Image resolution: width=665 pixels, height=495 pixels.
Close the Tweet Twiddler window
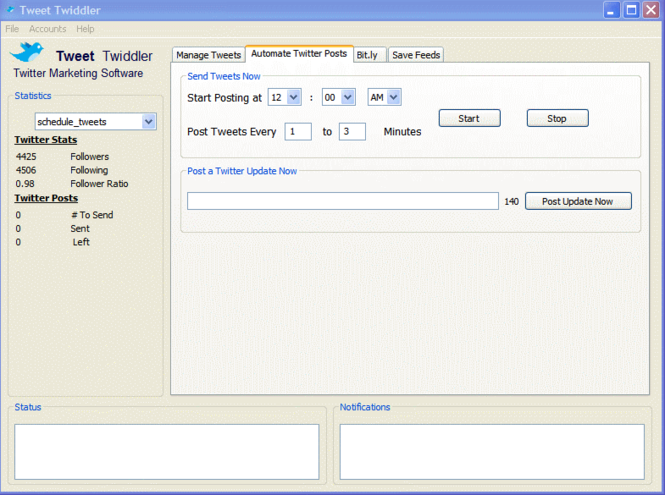[651, 10]
